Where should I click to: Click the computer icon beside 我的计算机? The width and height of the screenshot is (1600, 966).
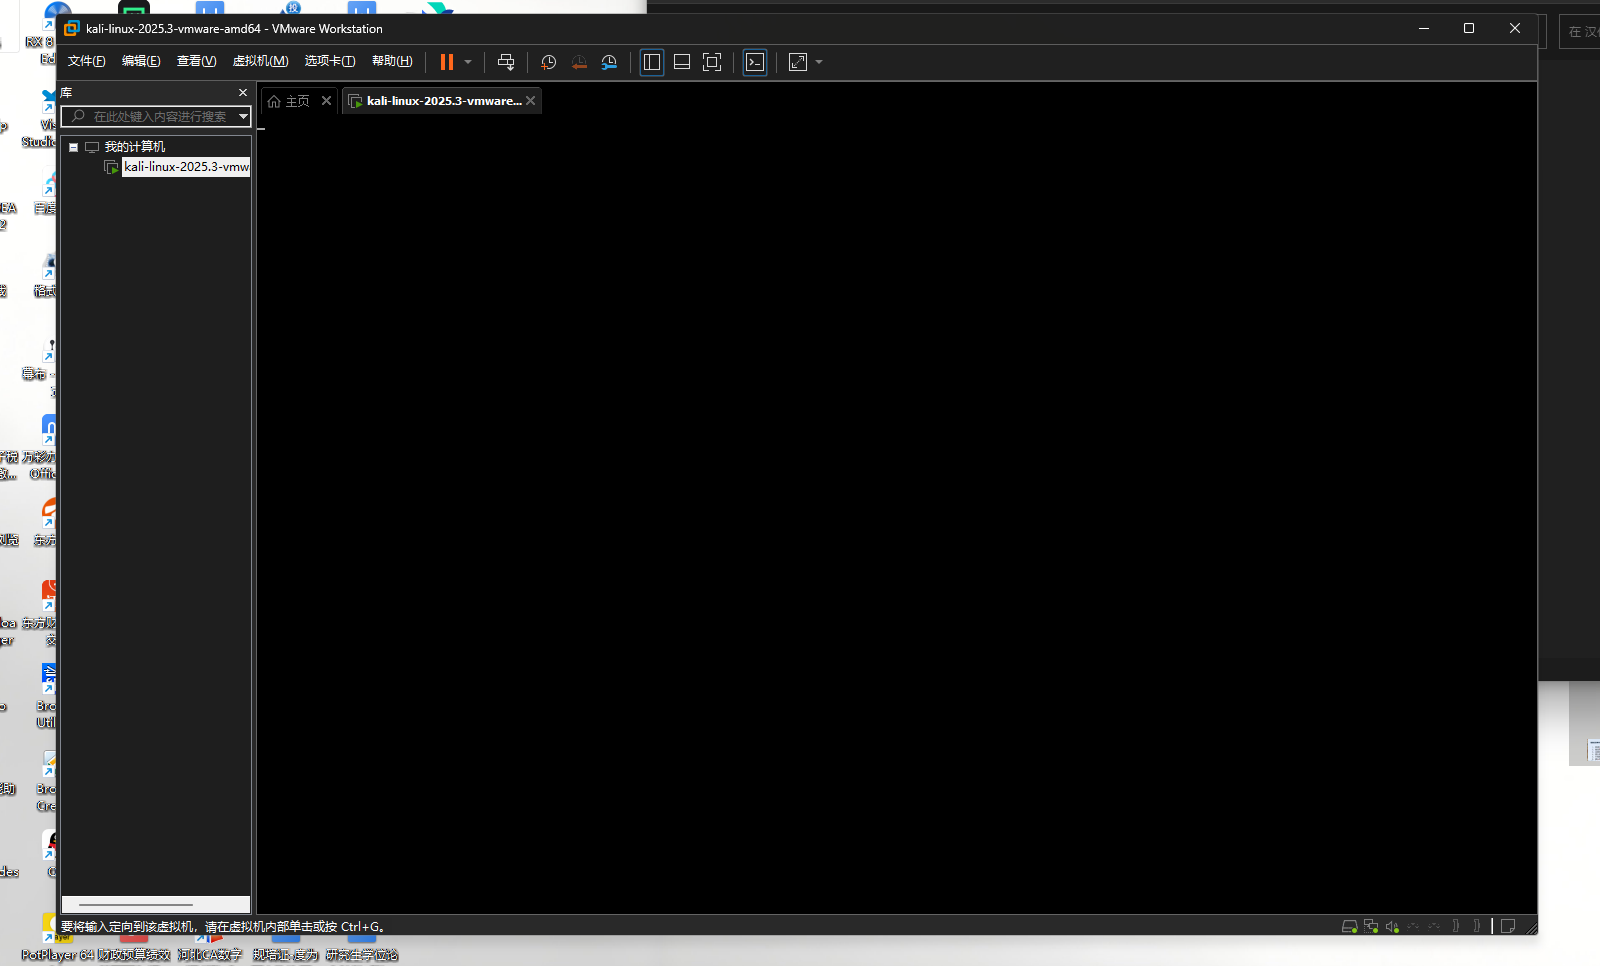point(92,147)
